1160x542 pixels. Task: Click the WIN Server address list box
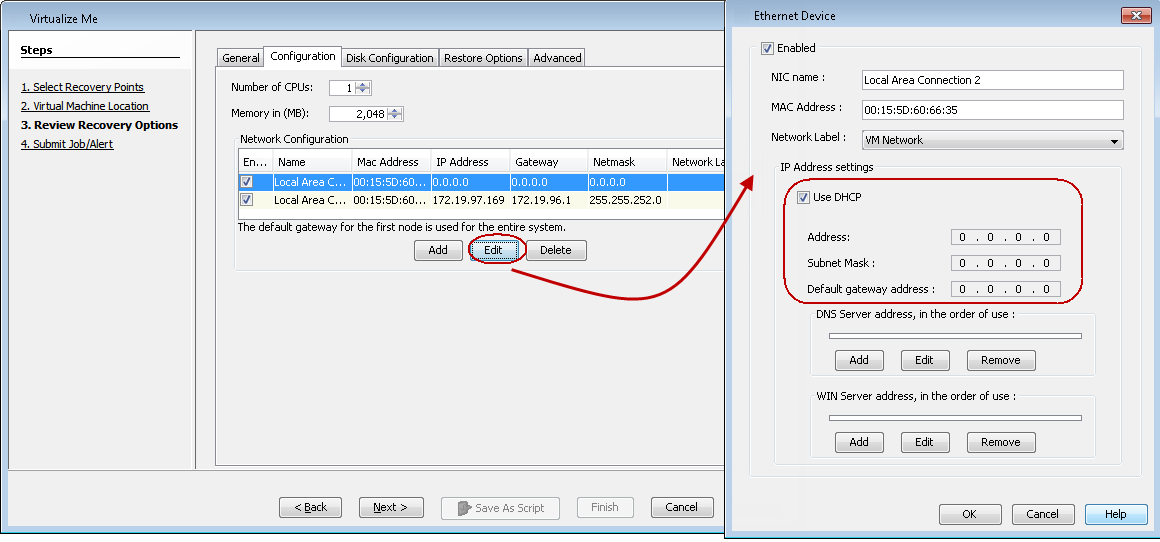pyautogui.click(x=955, y=418)
